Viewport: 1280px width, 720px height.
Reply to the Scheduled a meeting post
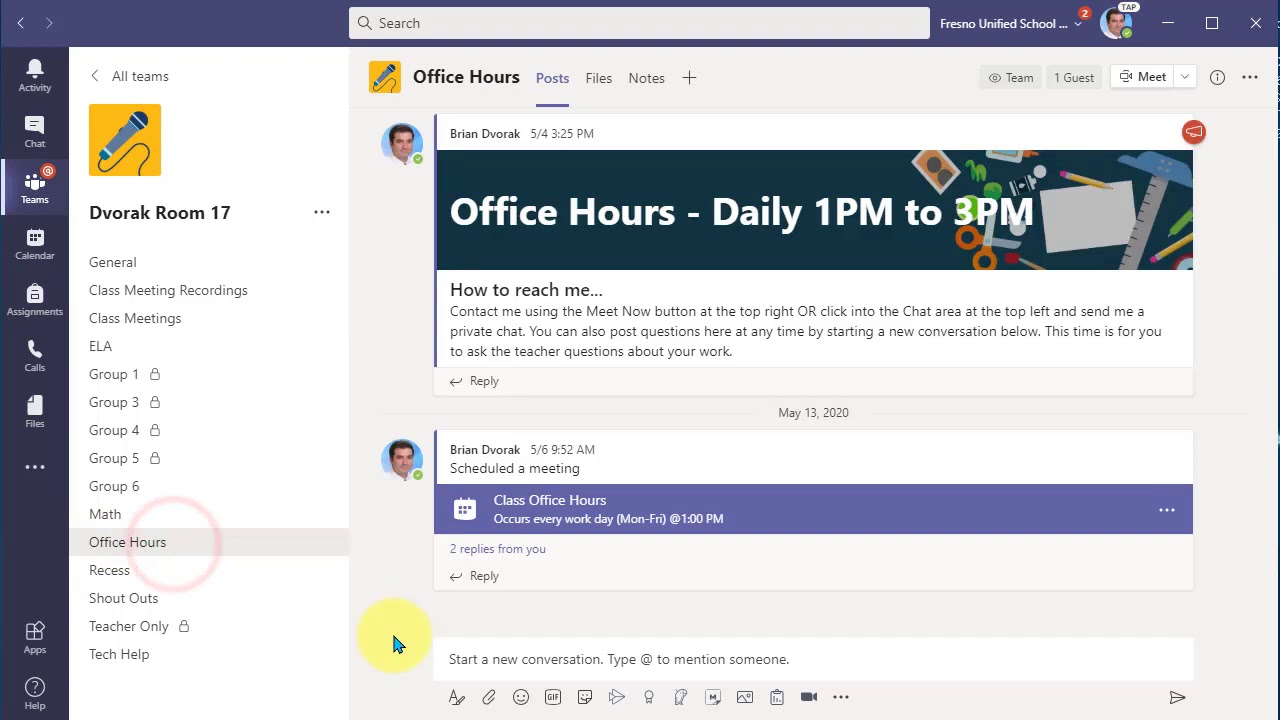(474, 576)
